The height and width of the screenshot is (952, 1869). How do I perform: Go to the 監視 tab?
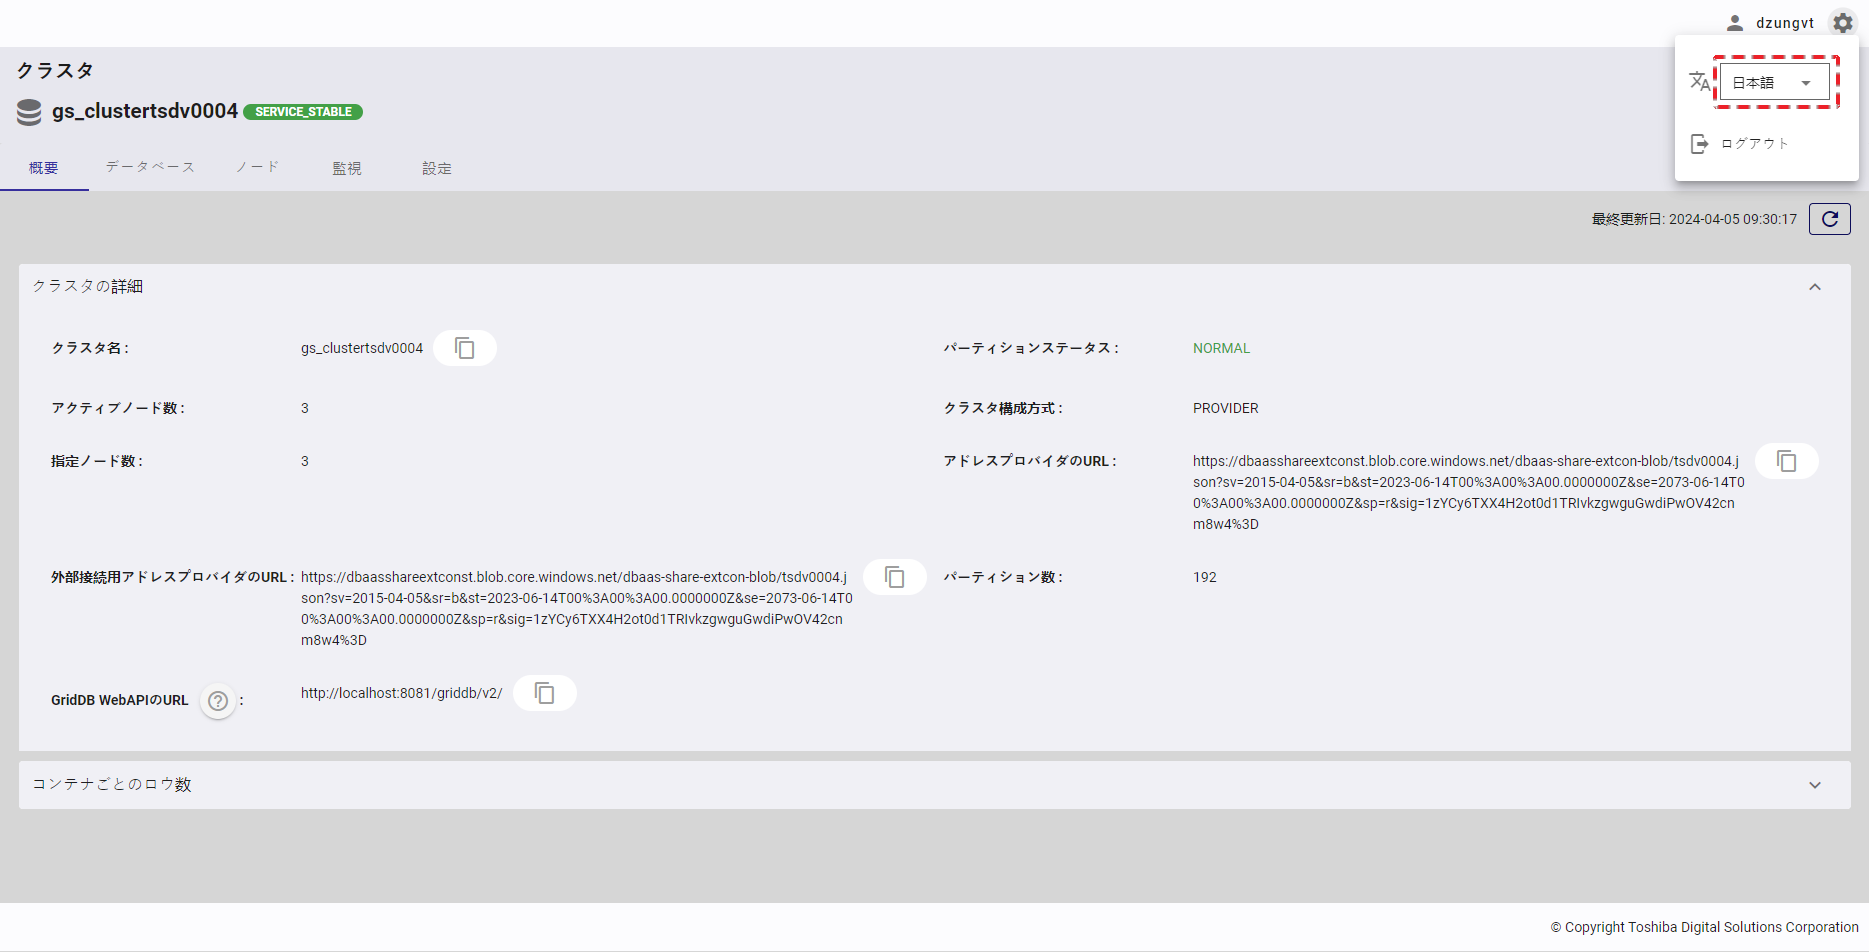click(347, 168)
